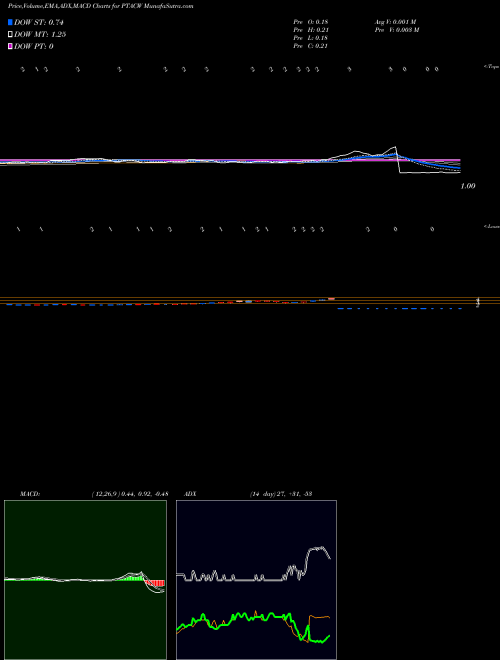This screenshot has width=500, height=660.
Task: Click the 'Pre C: 0.21' value
Action: tap(311, 46)
